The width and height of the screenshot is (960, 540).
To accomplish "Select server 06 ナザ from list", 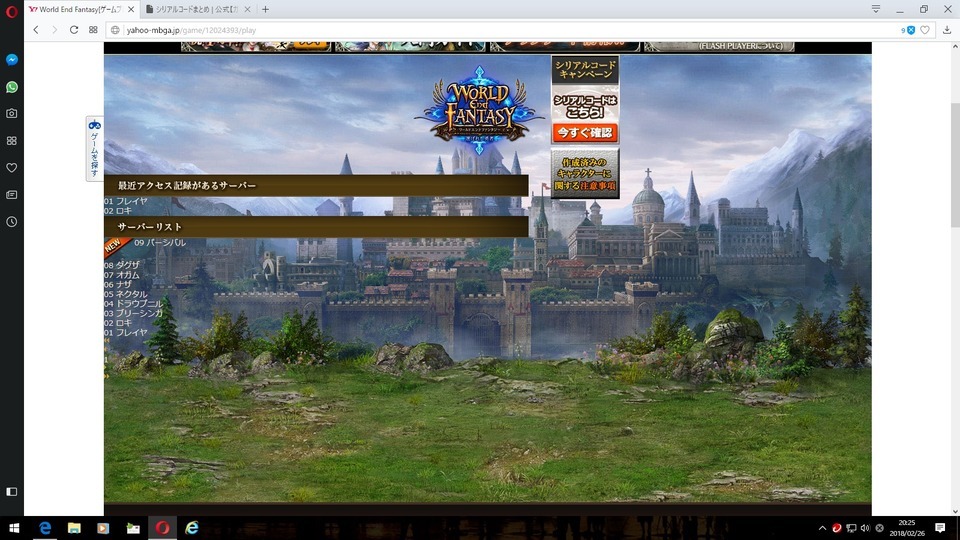I will [118, 285].
